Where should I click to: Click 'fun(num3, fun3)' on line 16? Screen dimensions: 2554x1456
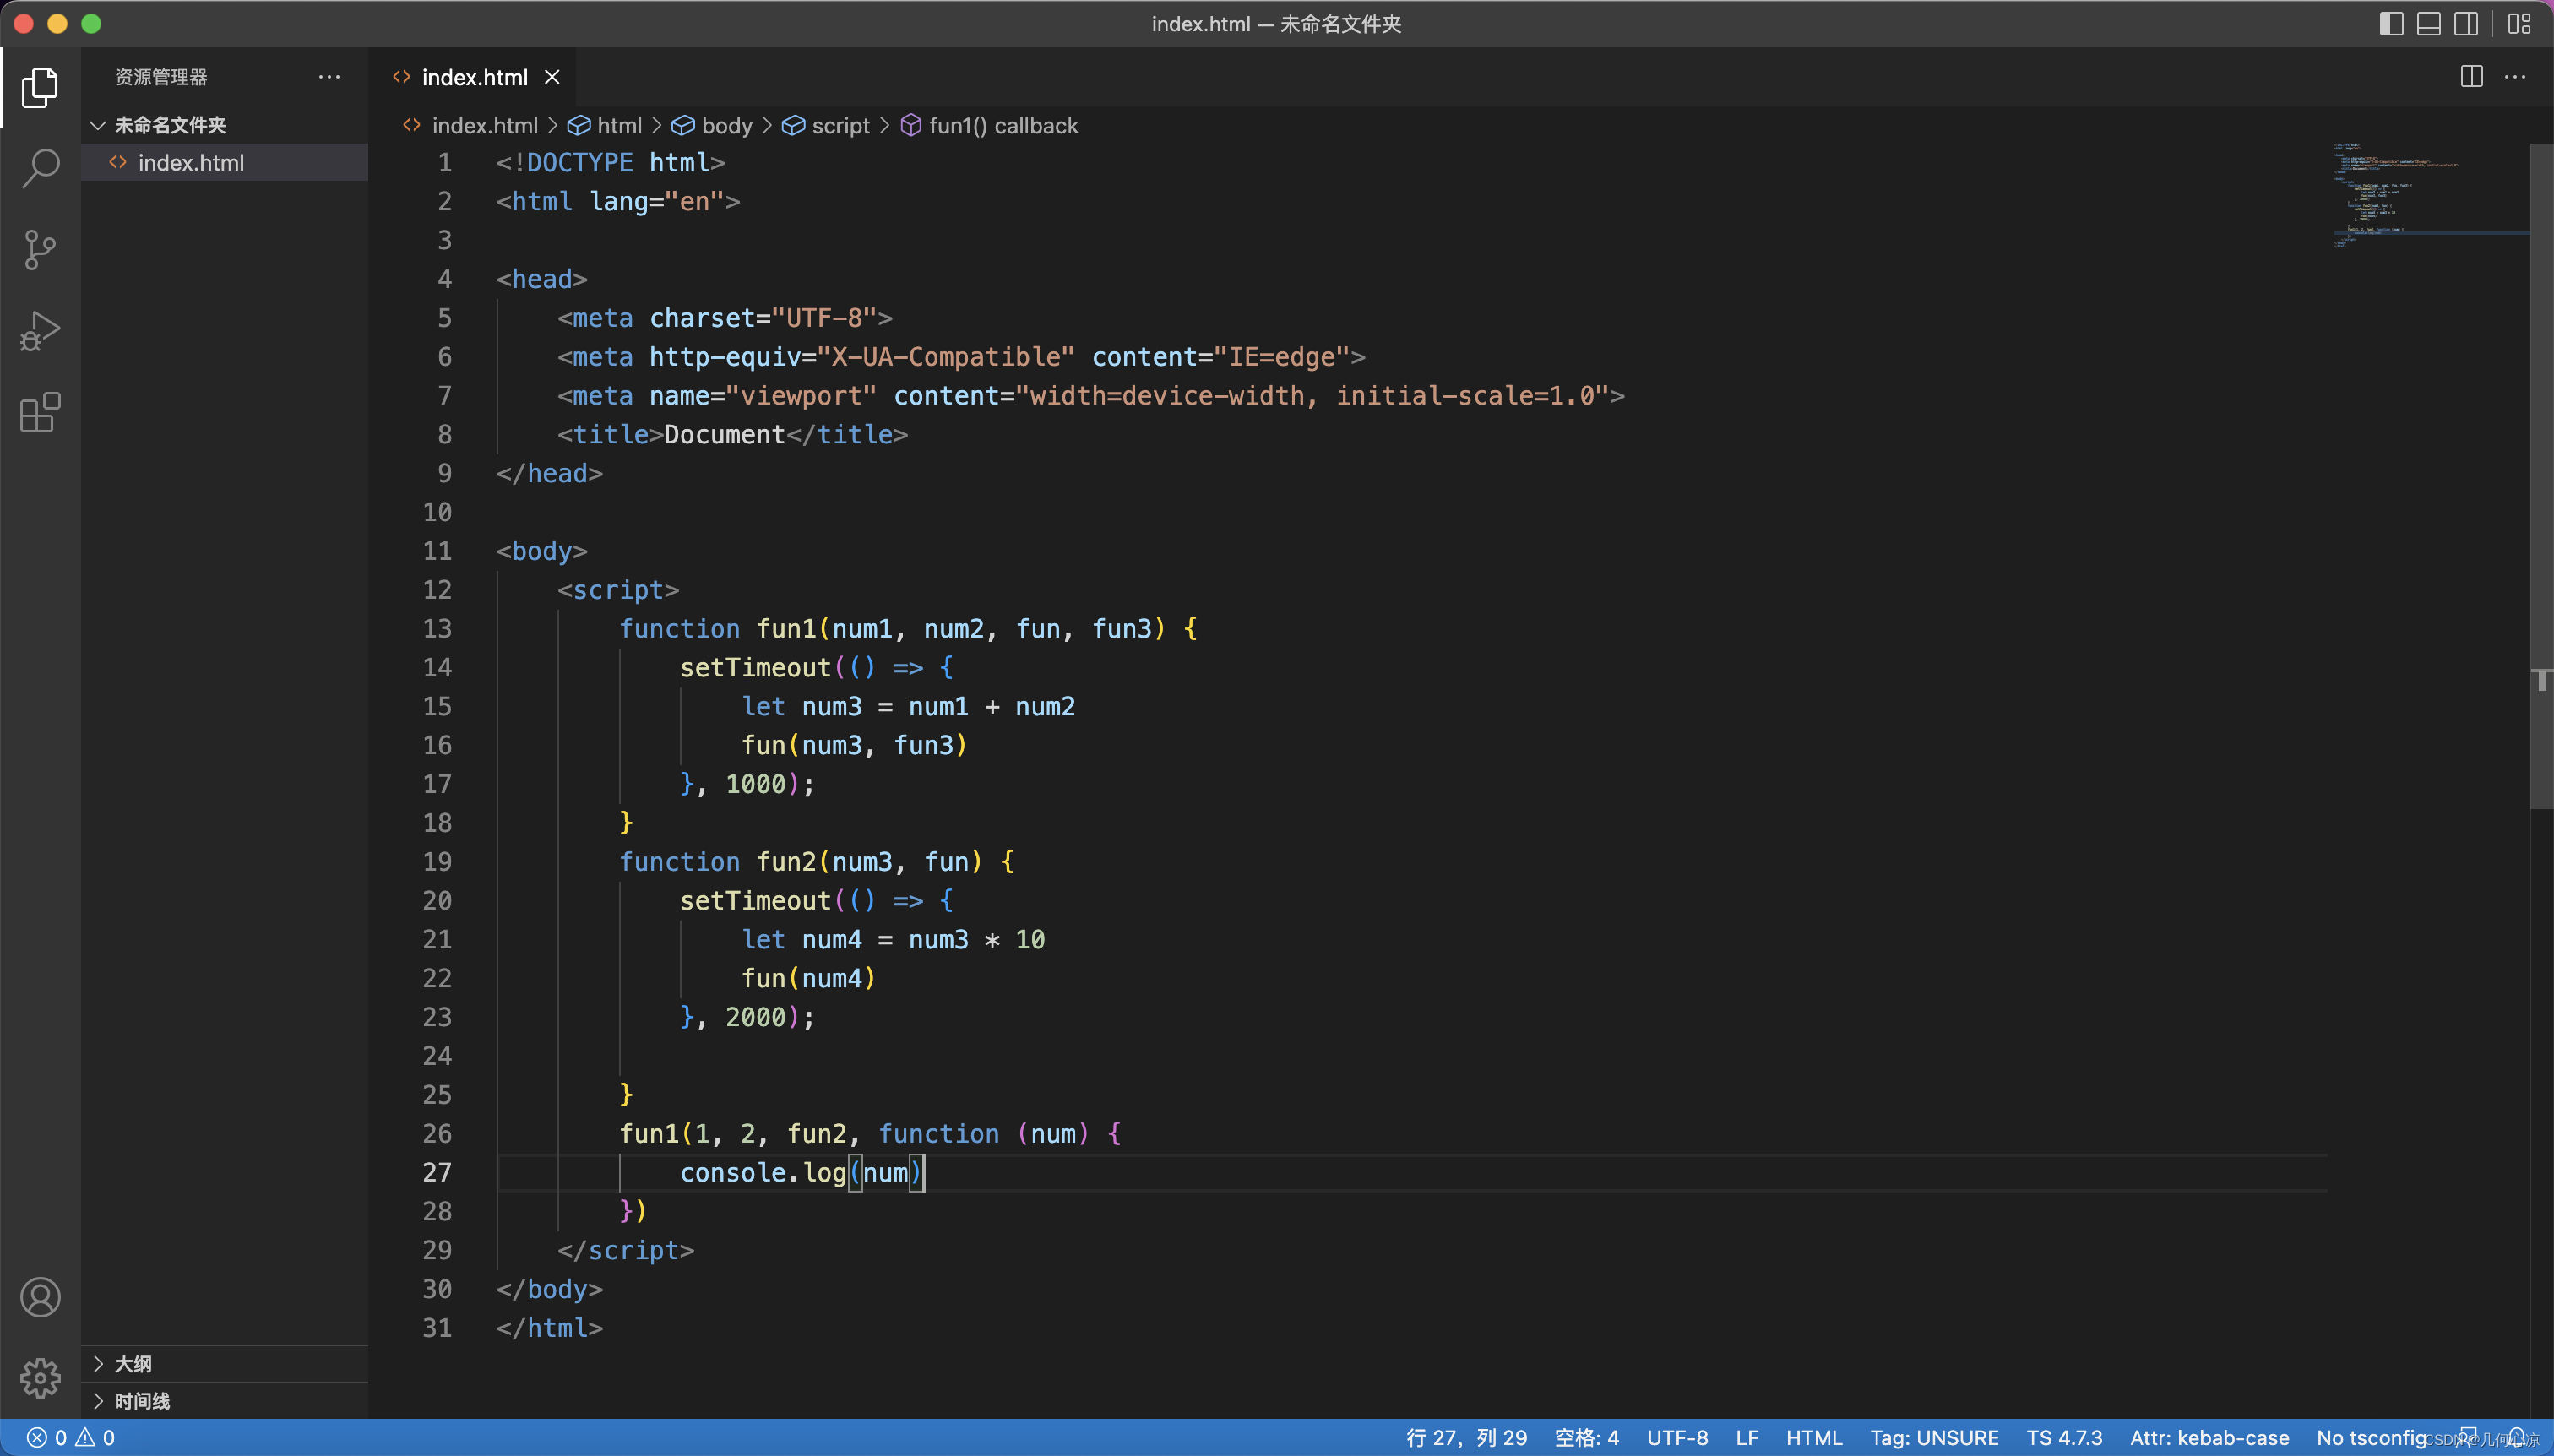[854, 745]
